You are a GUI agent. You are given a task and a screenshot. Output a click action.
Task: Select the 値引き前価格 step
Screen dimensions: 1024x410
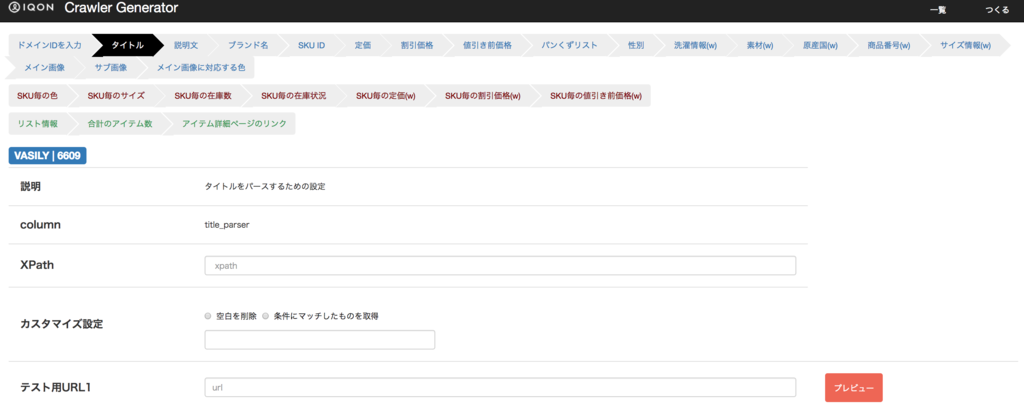487,46
